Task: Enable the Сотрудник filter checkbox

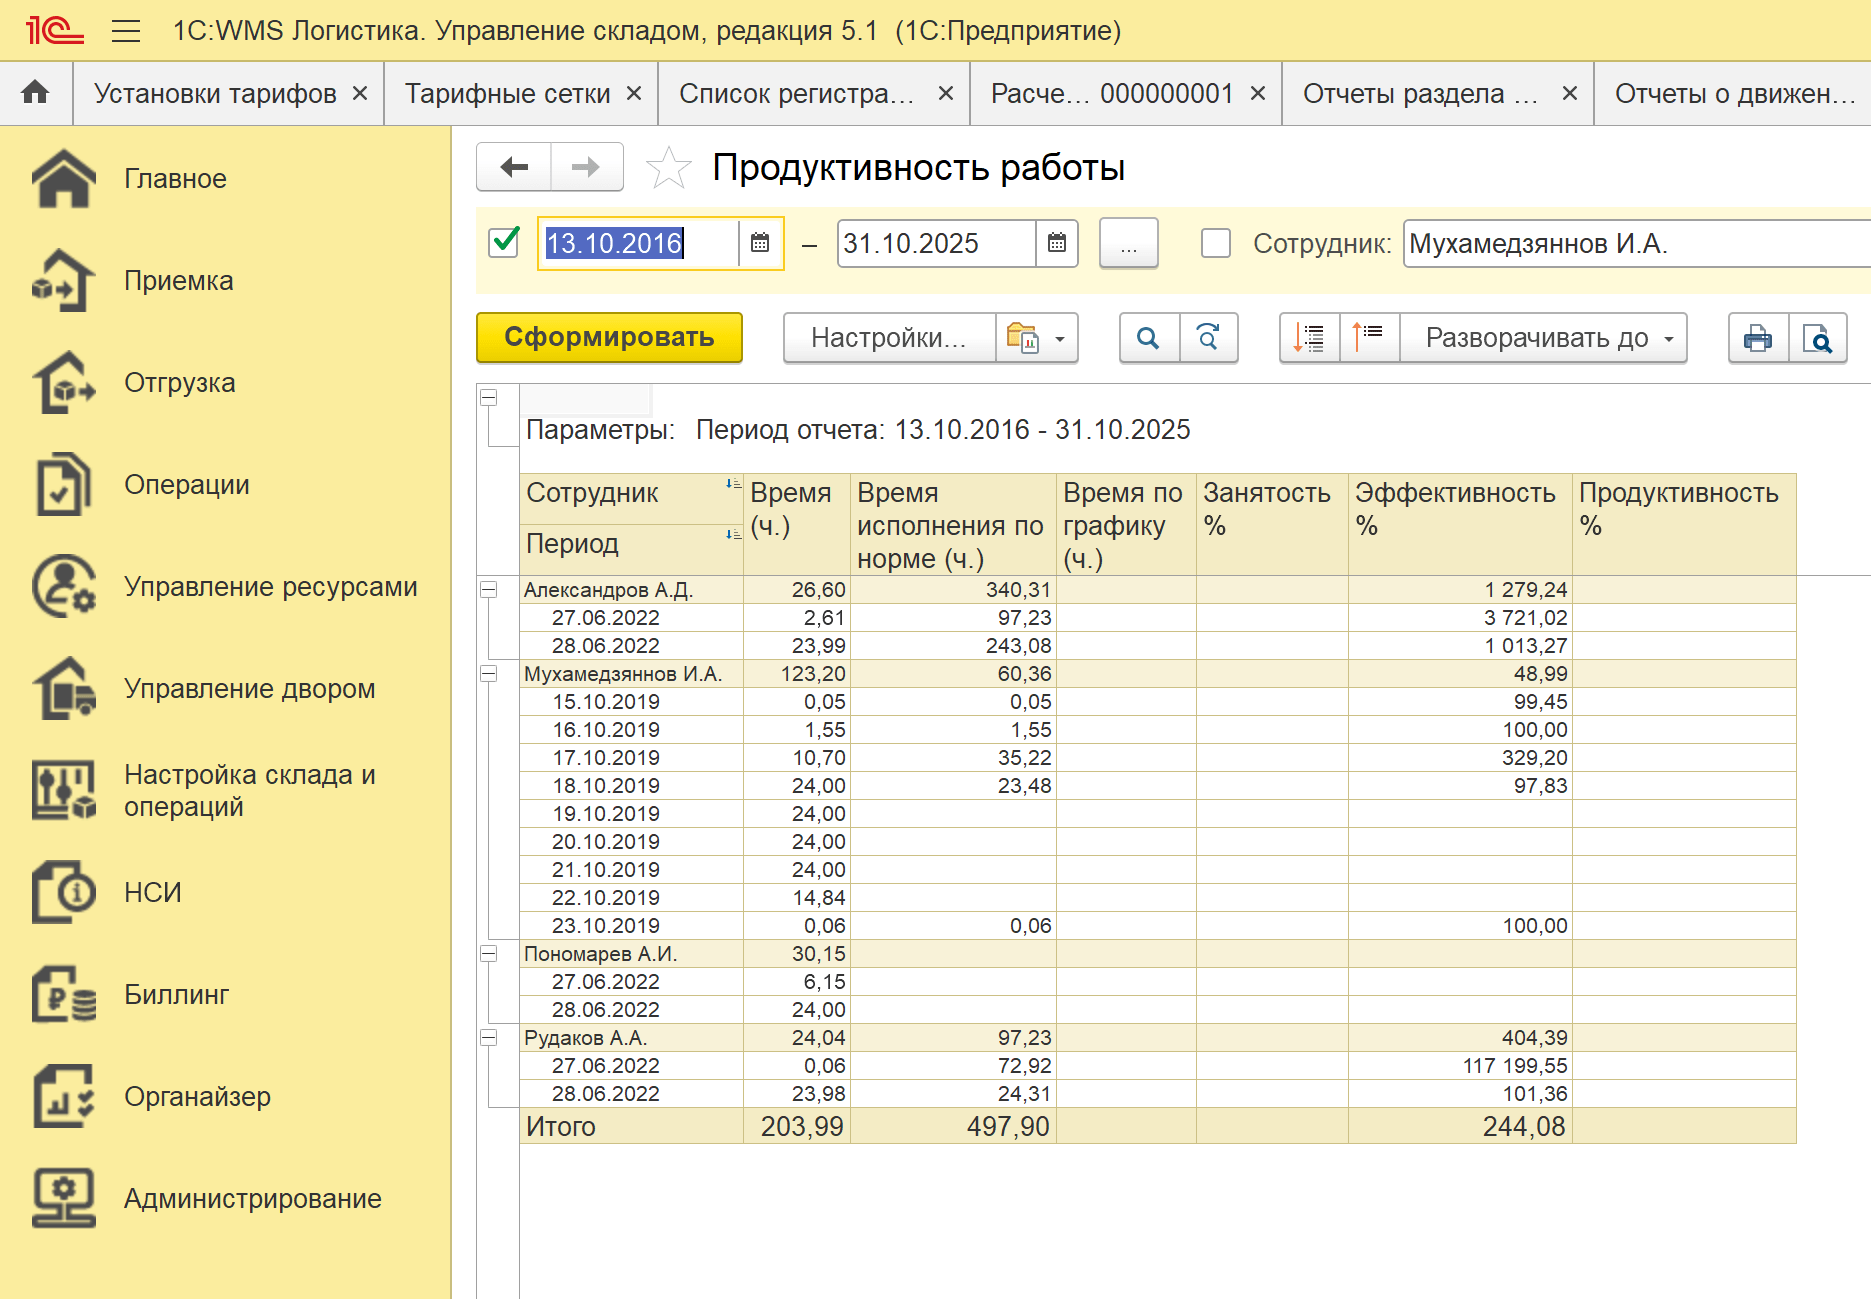Action: point(1215,243)
